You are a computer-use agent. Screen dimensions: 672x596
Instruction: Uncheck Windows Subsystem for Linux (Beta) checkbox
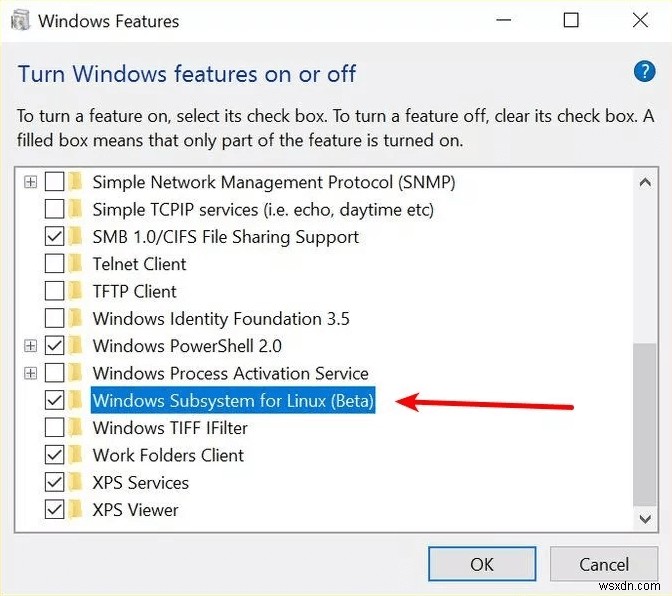coord(55,401)
